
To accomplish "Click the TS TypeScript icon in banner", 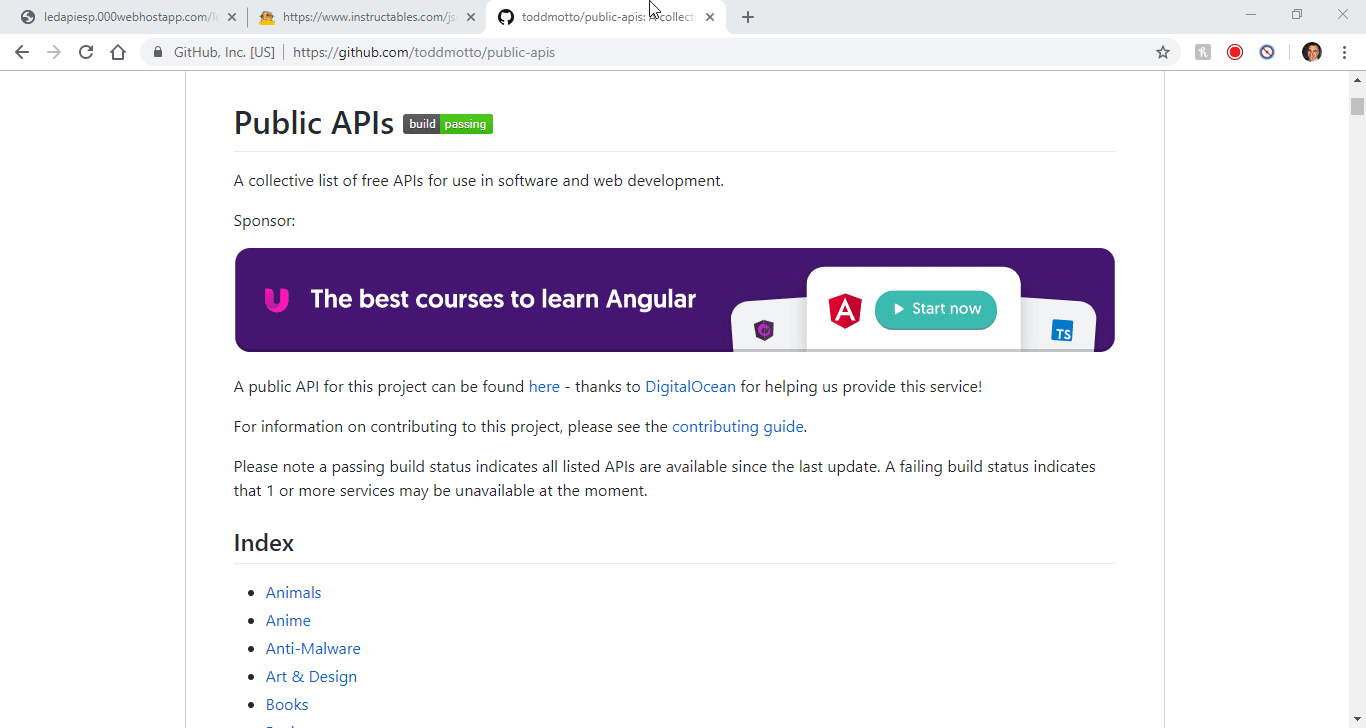I will point(1062,331).
